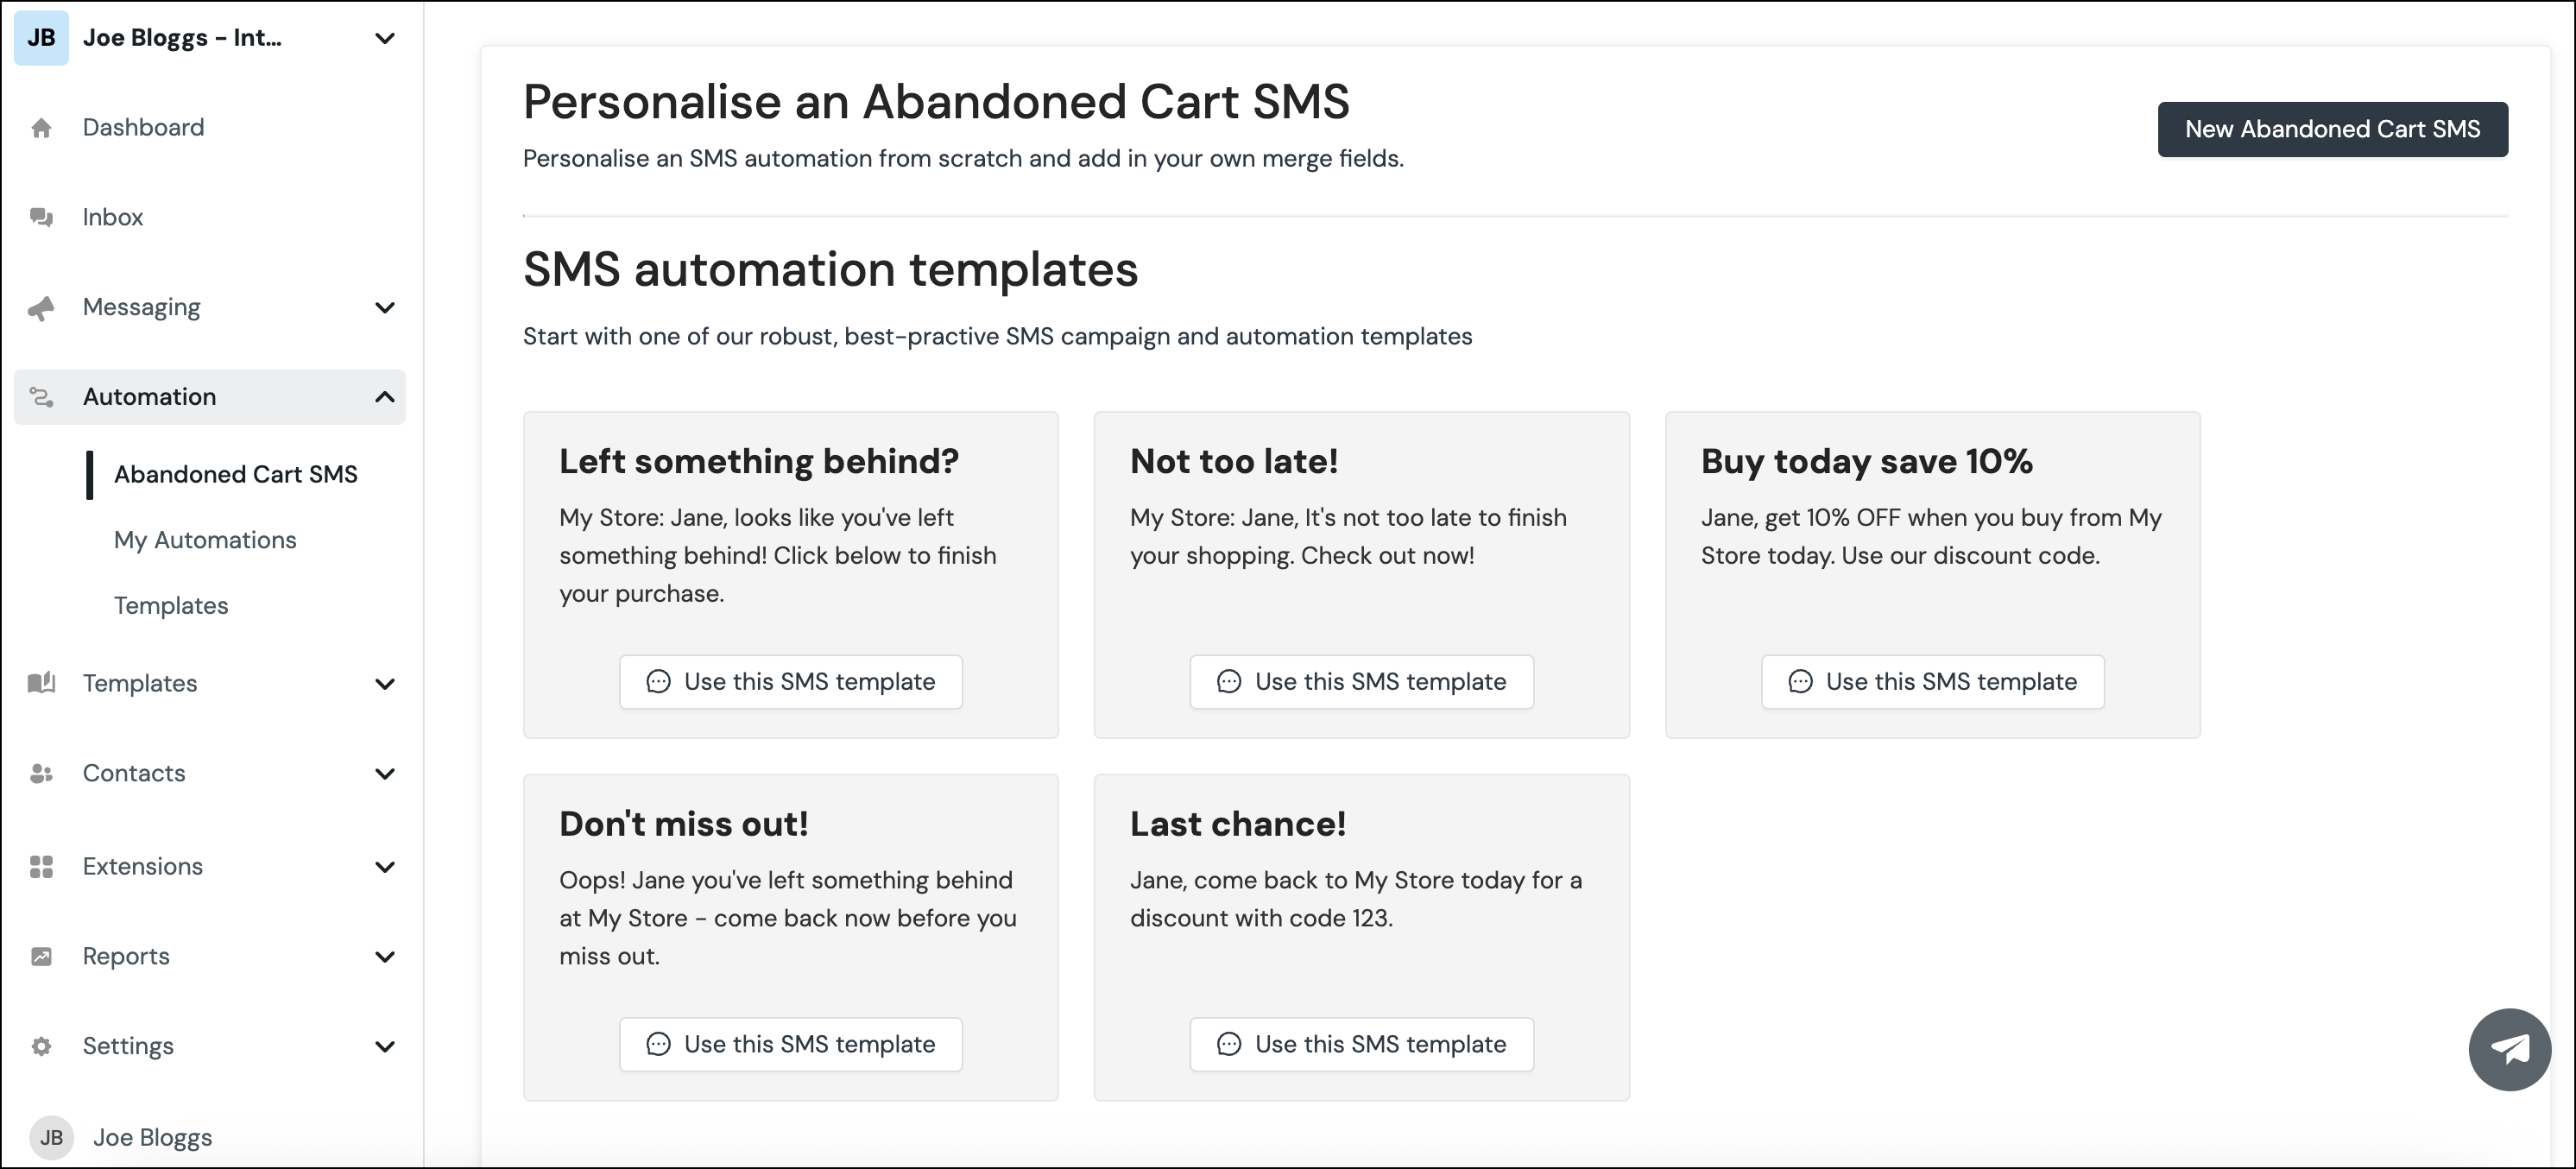Screen dimensions: 2576x1169
Task: Select the Dashboard home icon
Action: [x=42, y=127]
